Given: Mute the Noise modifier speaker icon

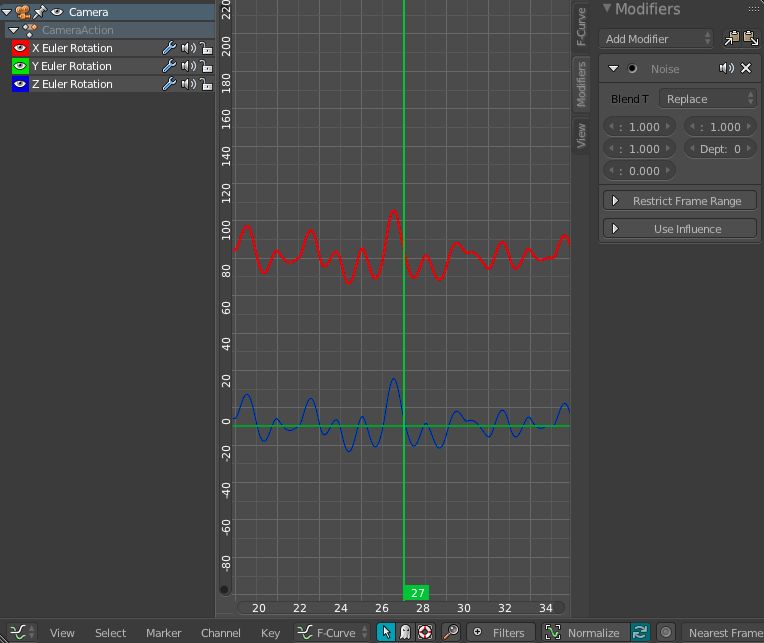Looking at the screenshot, I should tap(726, 68).
